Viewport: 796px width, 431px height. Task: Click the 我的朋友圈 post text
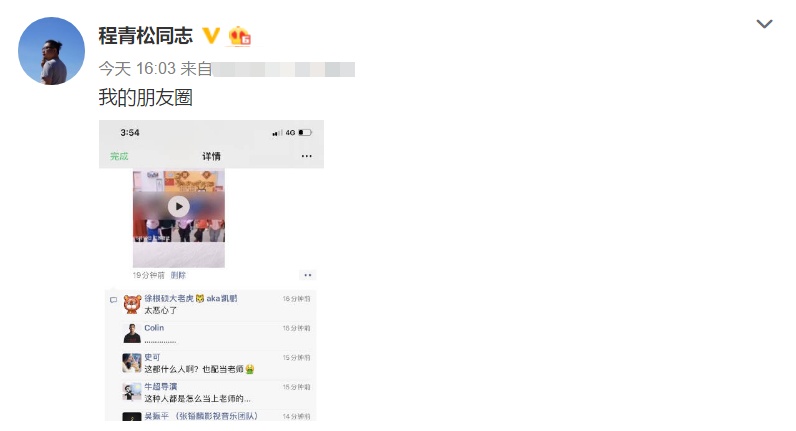(146, 97)
